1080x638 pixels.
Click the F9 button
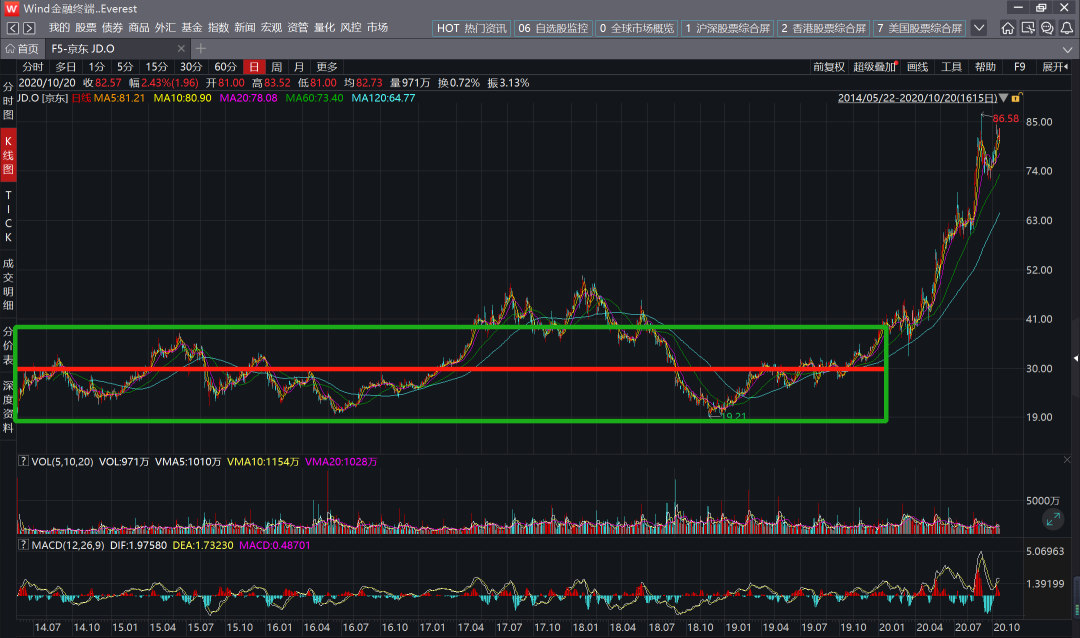pos(1020,67)
